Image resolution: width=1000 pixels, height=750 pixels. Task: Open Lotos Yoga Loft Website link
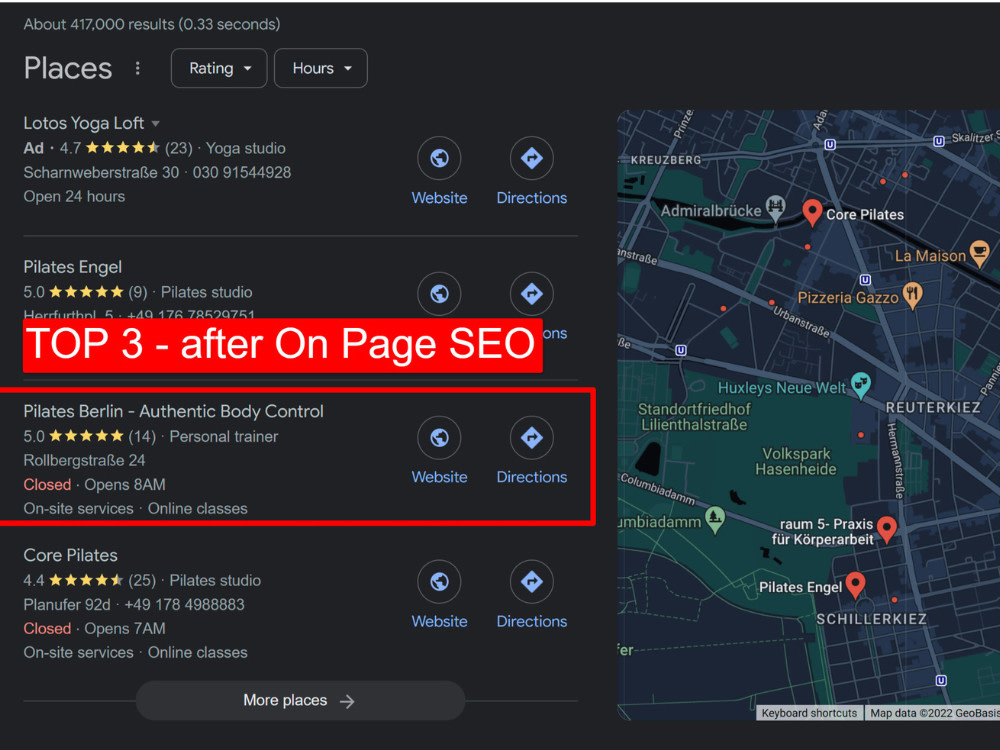tap(439, 198)
